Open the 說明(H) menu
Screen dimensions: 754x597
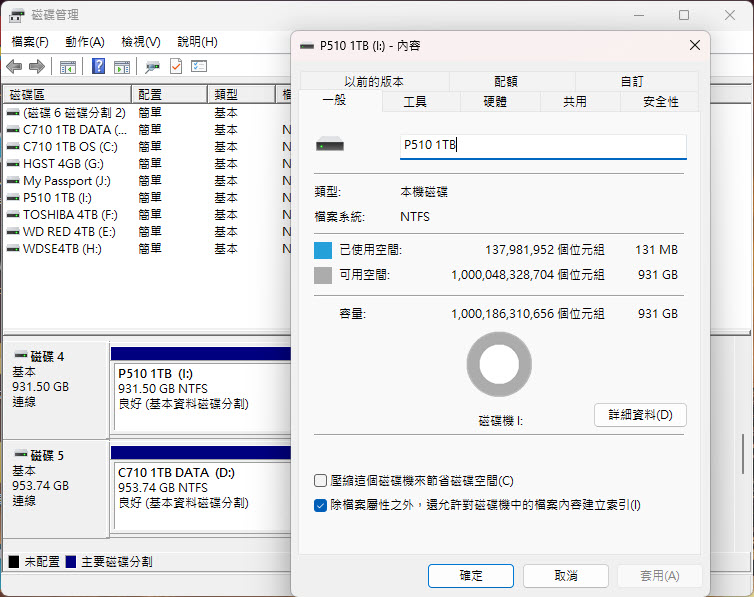[x=197, y=42]
